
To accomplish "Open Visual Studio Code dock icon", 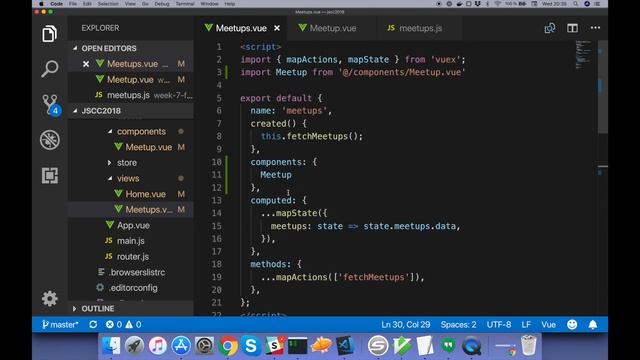I will coord(345,346).
